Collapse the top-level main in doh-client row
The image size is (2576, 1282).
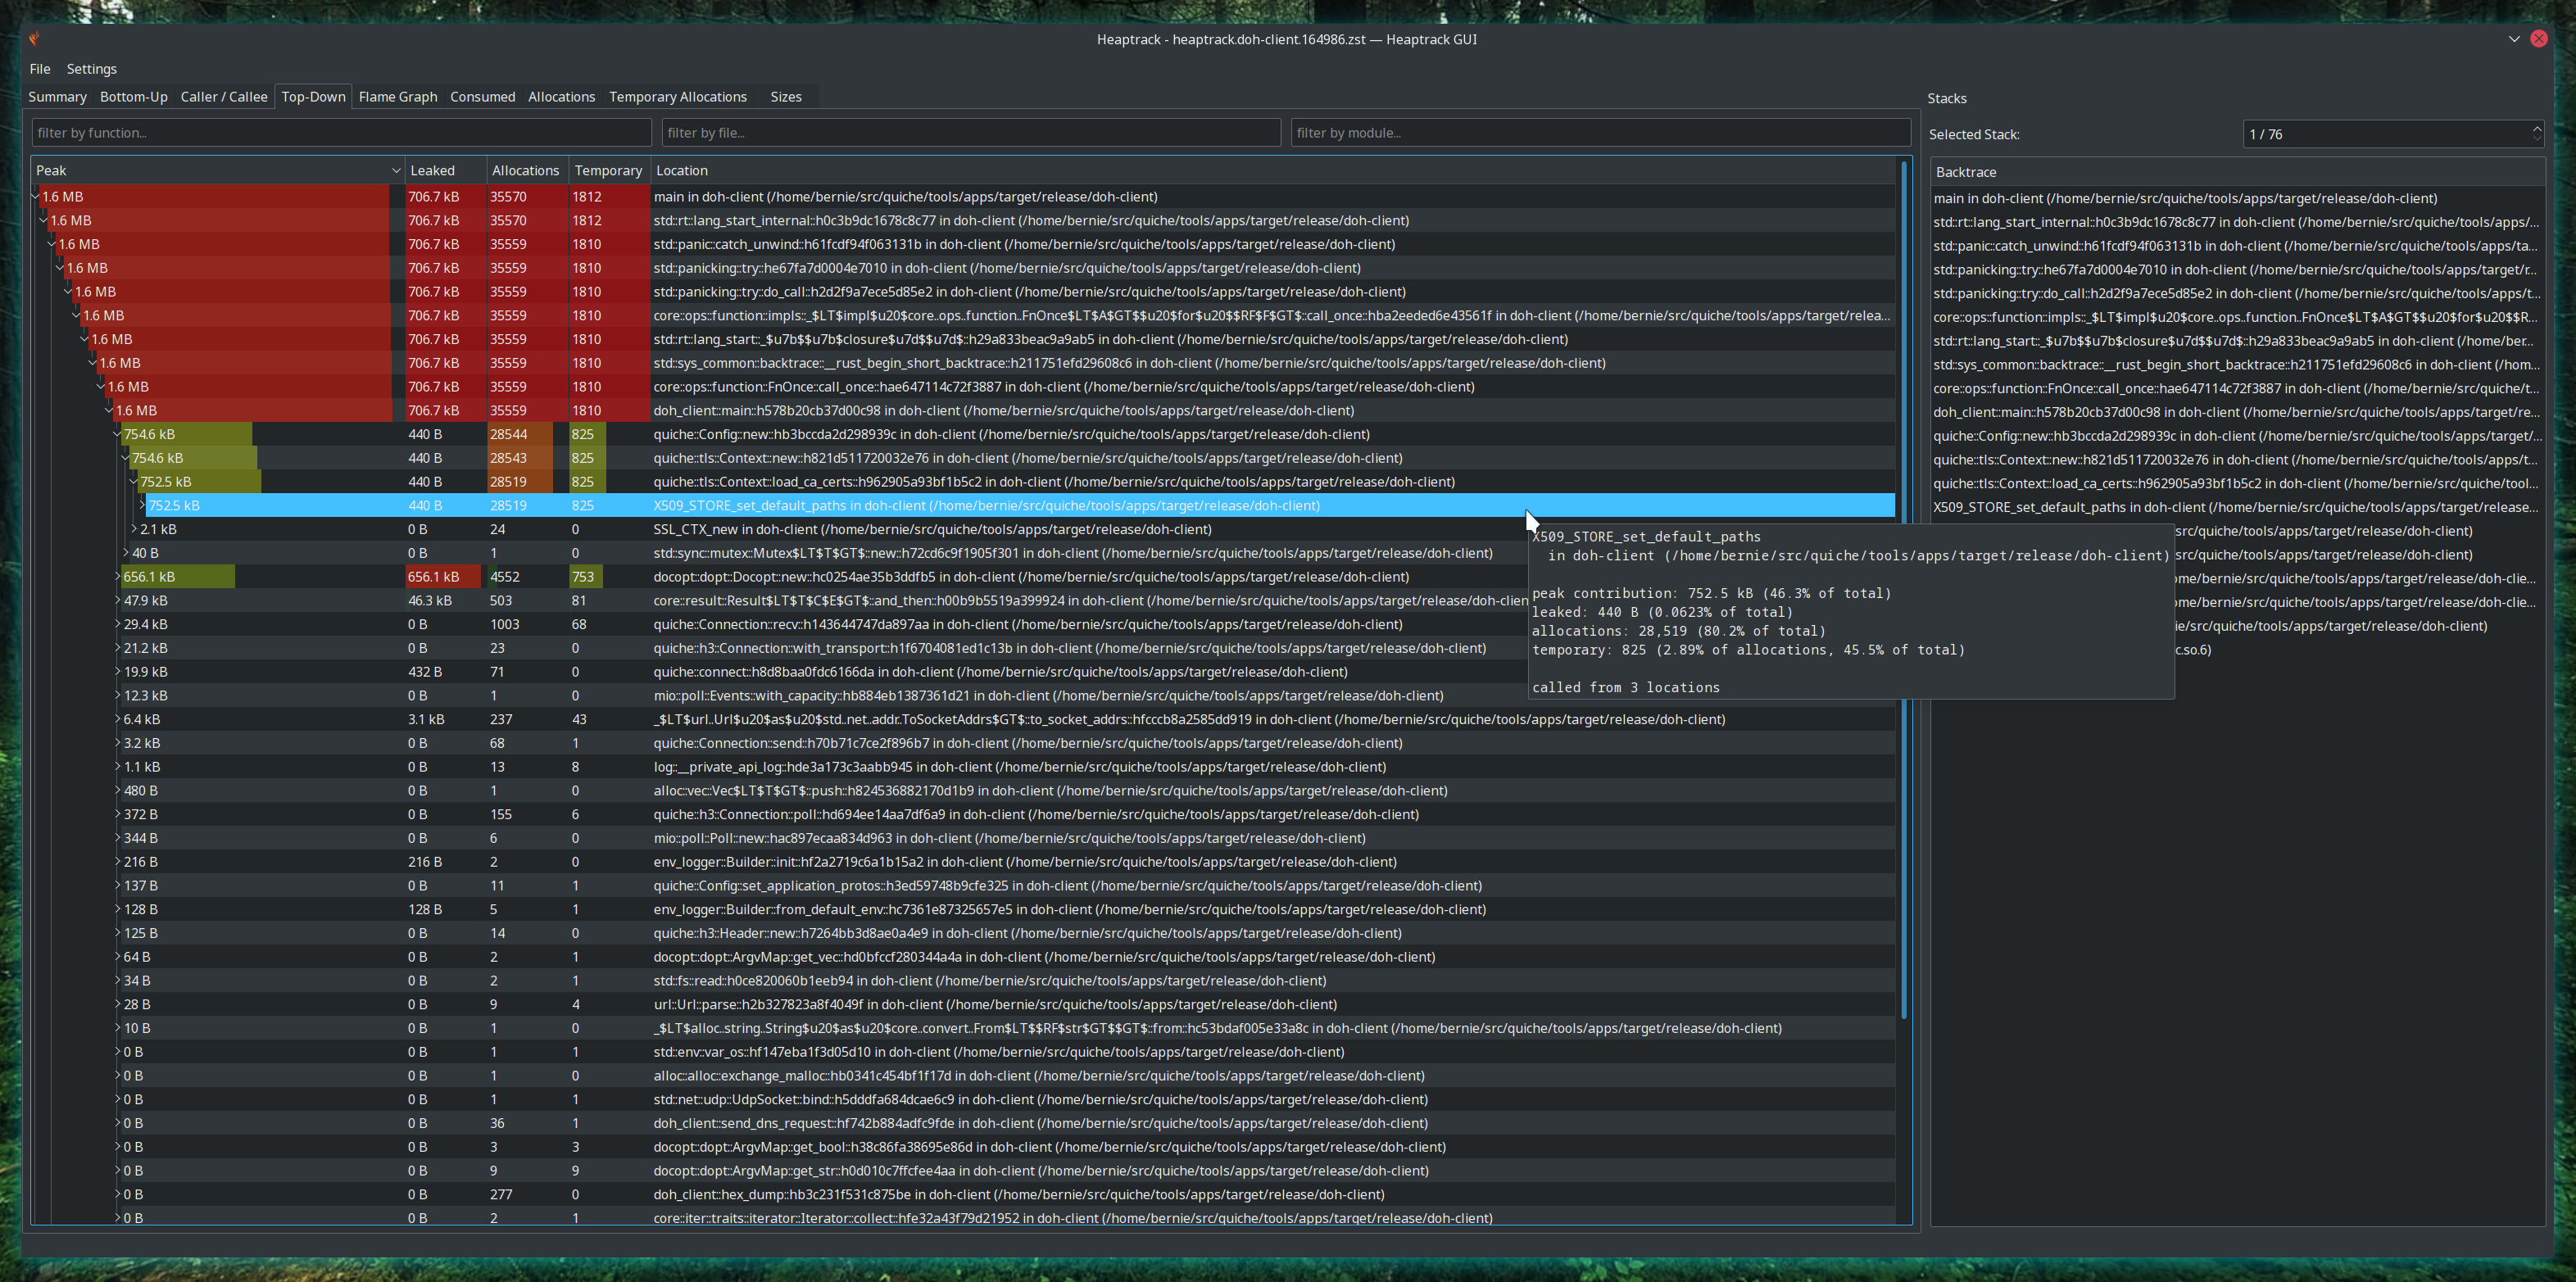click(36, 197)
